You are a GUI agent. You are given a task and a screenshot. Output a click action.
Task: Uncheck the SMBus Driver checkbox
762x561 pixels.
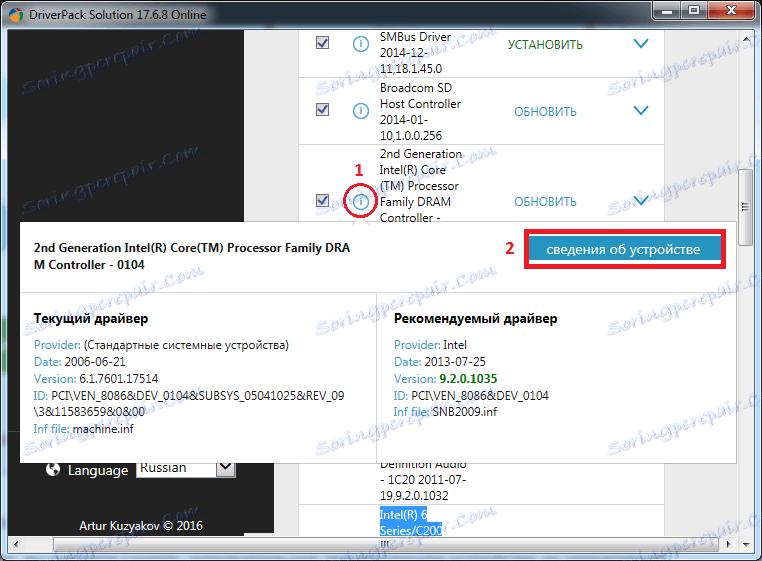point(322,43)
